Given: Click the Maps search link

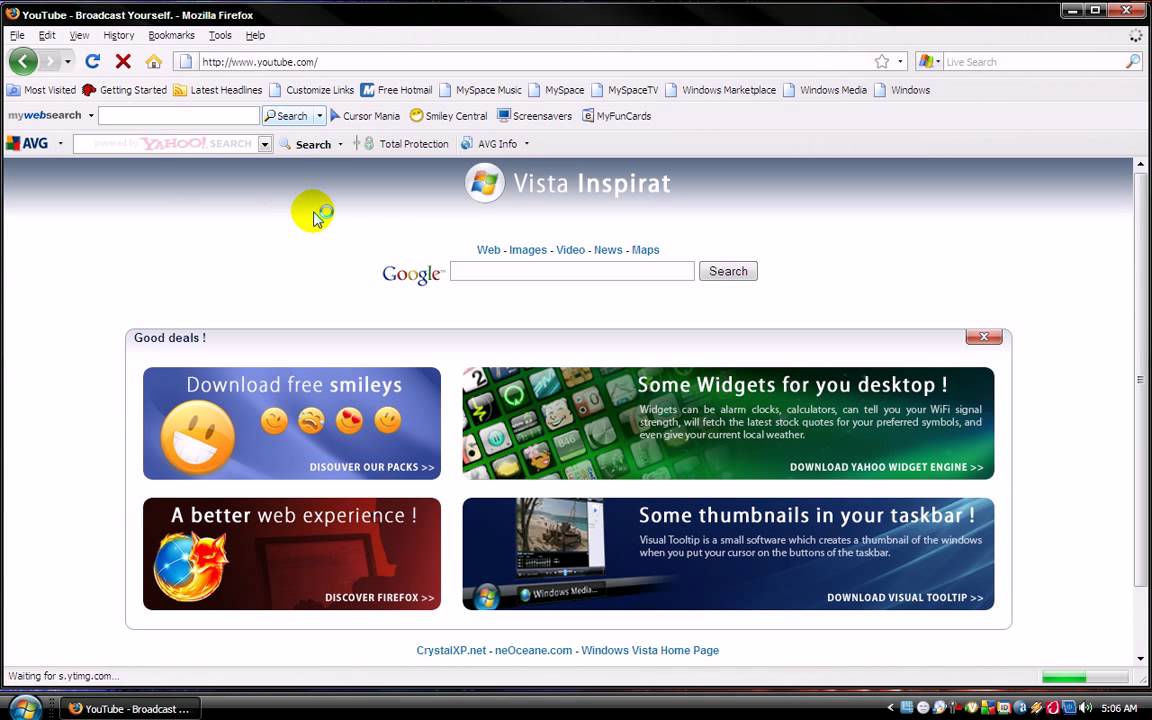Looking at the screenshot, I should [x=646, y=250].
